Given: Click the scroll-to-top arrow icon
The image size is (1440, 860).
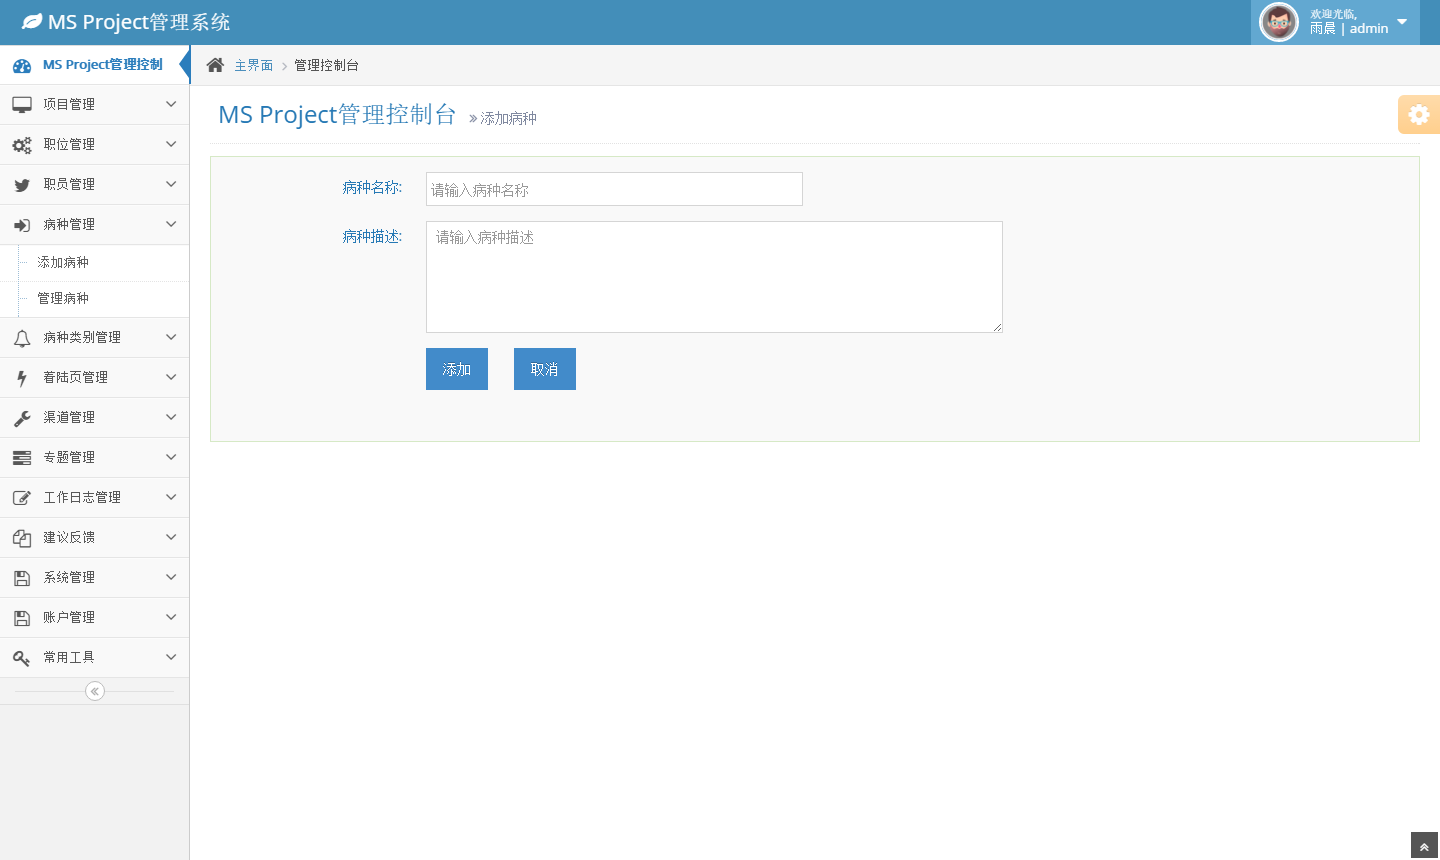Looking at the screenshot, I should pyautogui.click(x=1424, y=847).
